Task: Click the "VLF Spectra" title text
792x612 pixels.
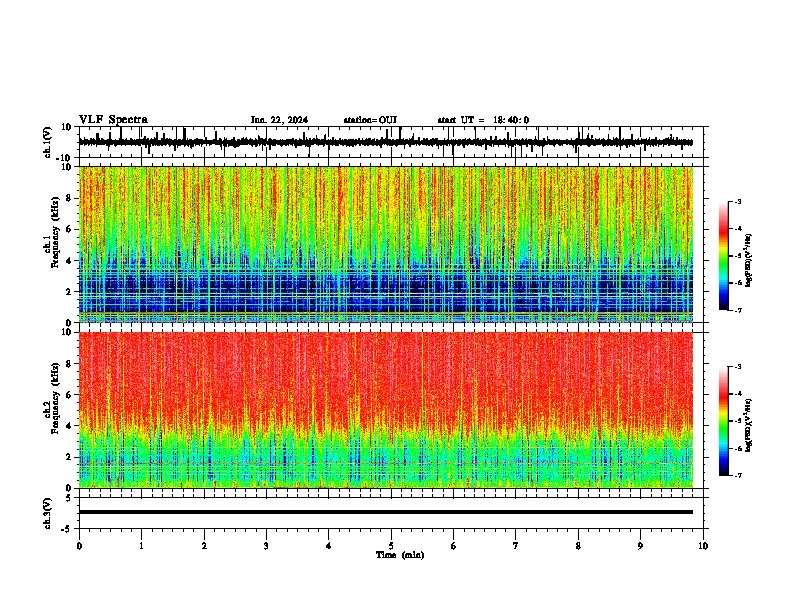Action: [113, 120]
